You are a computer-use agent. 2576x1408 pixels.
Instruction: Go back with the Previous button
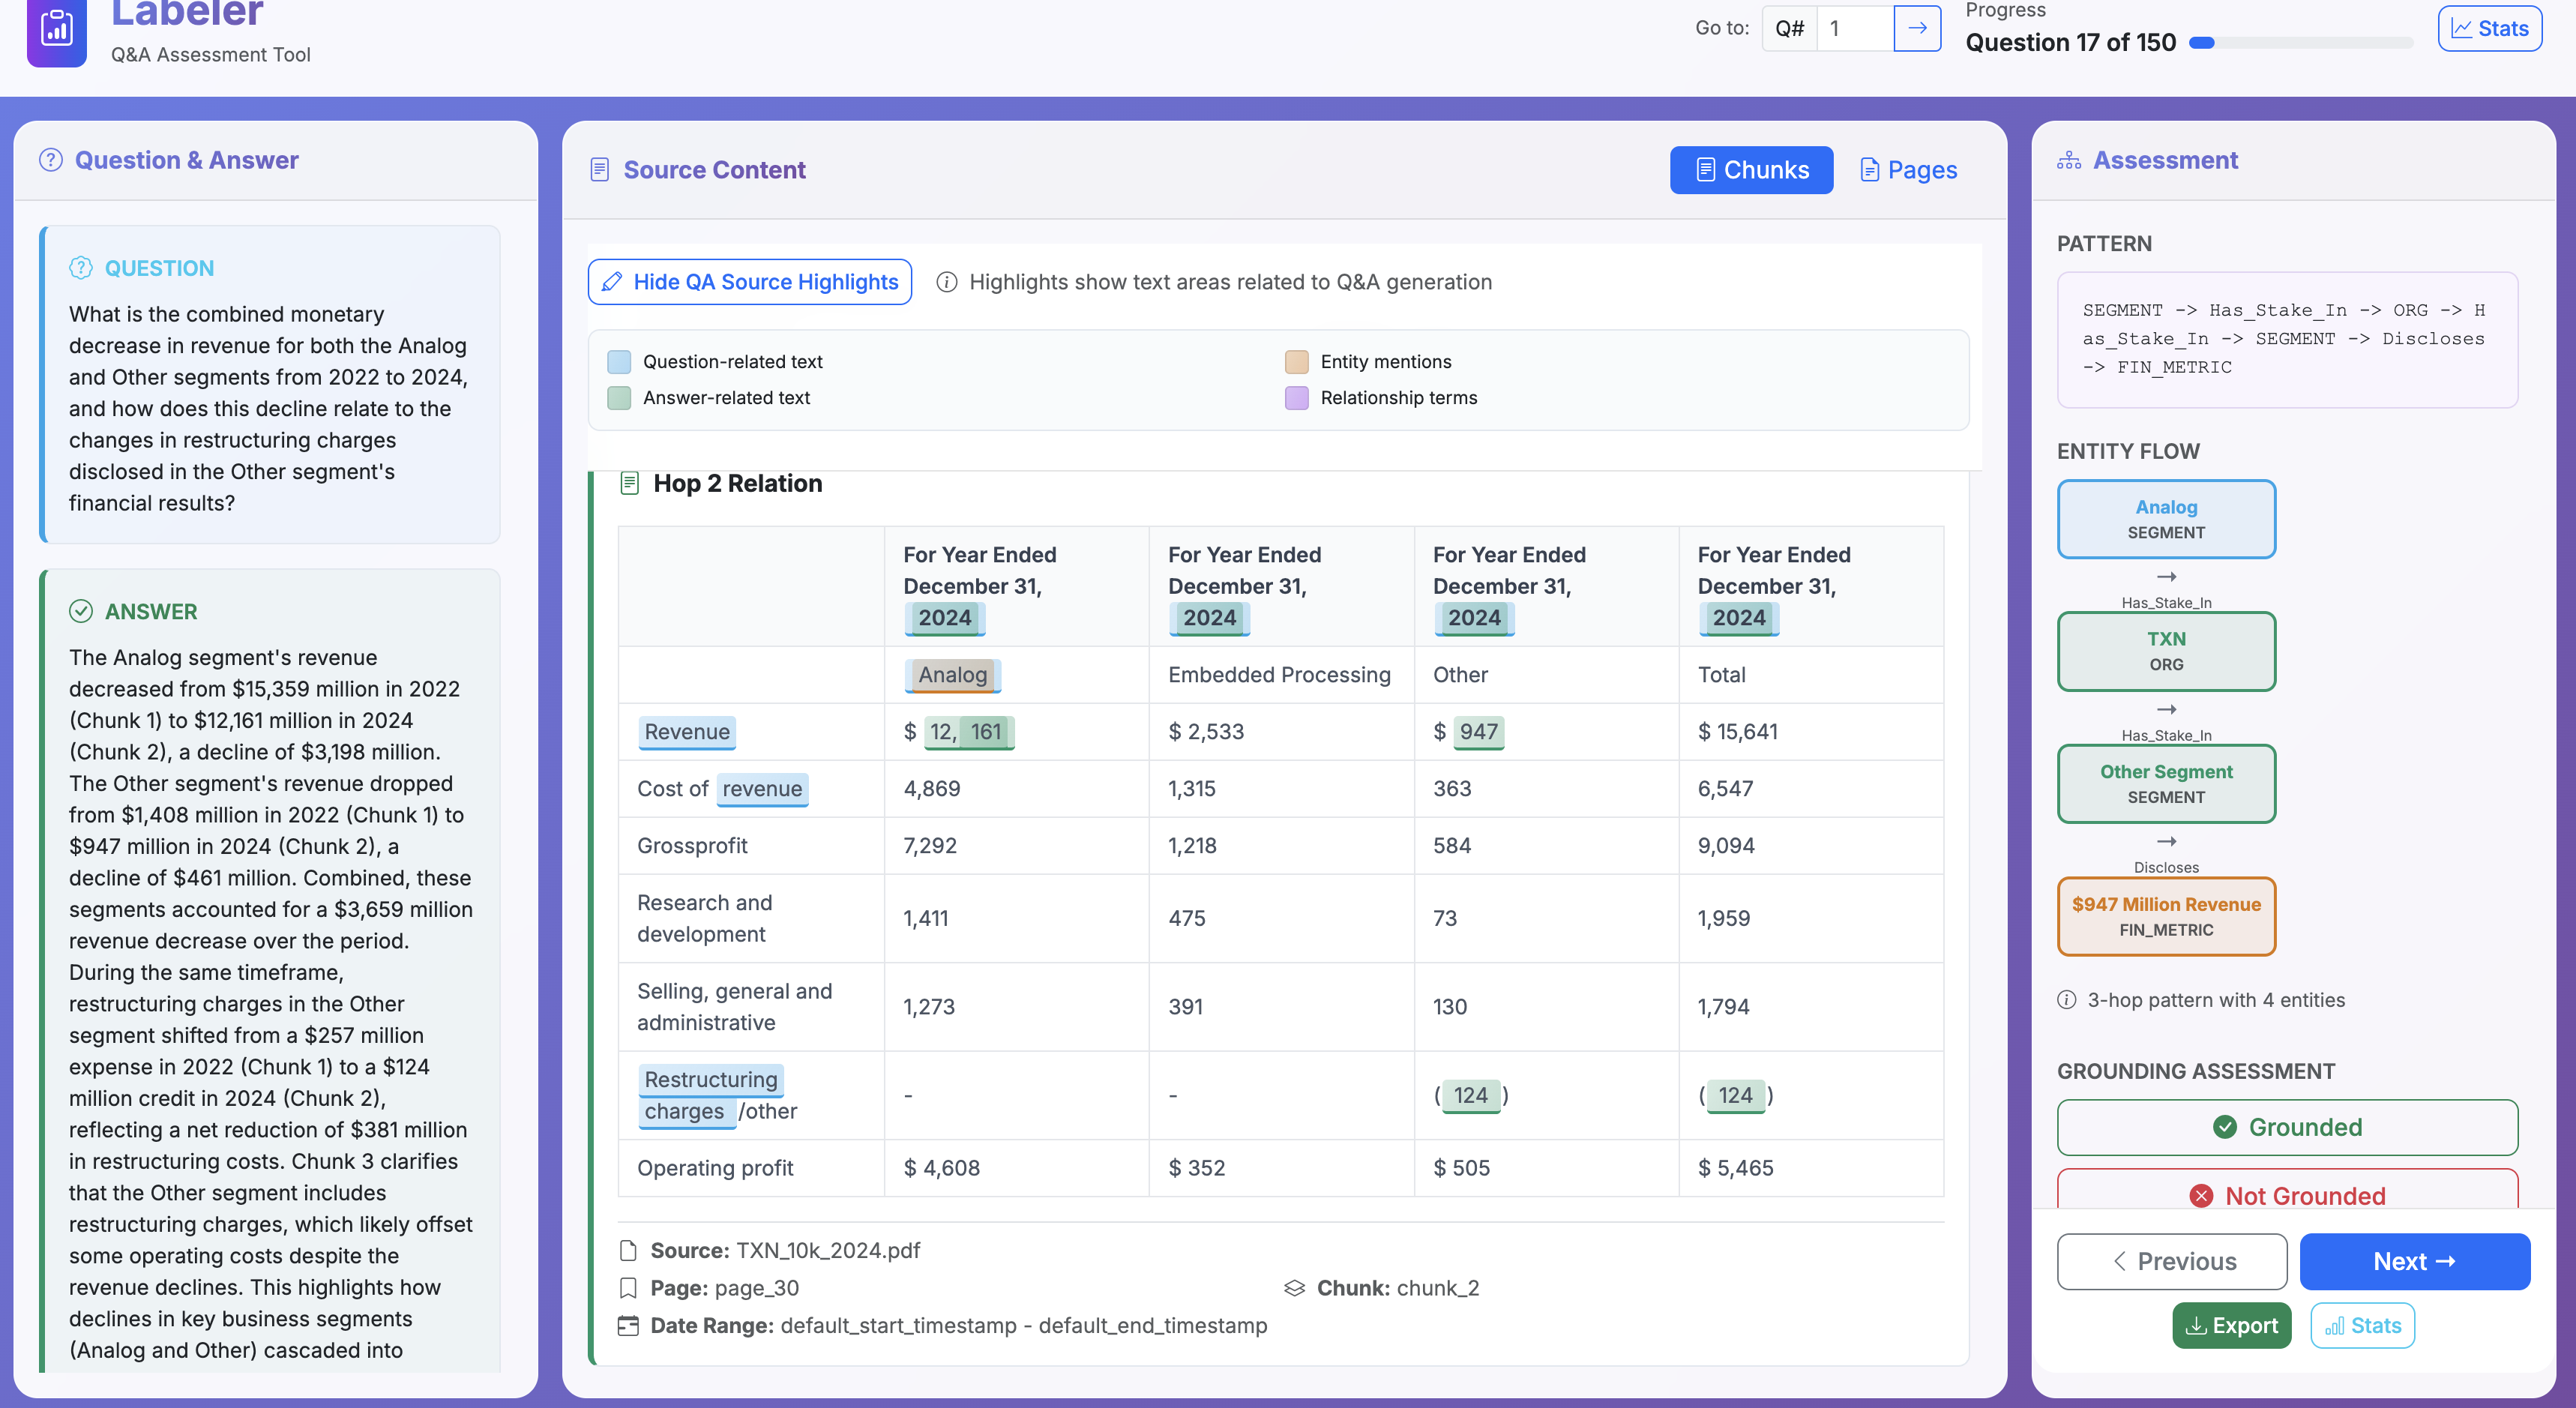tap(2171, 1261)
